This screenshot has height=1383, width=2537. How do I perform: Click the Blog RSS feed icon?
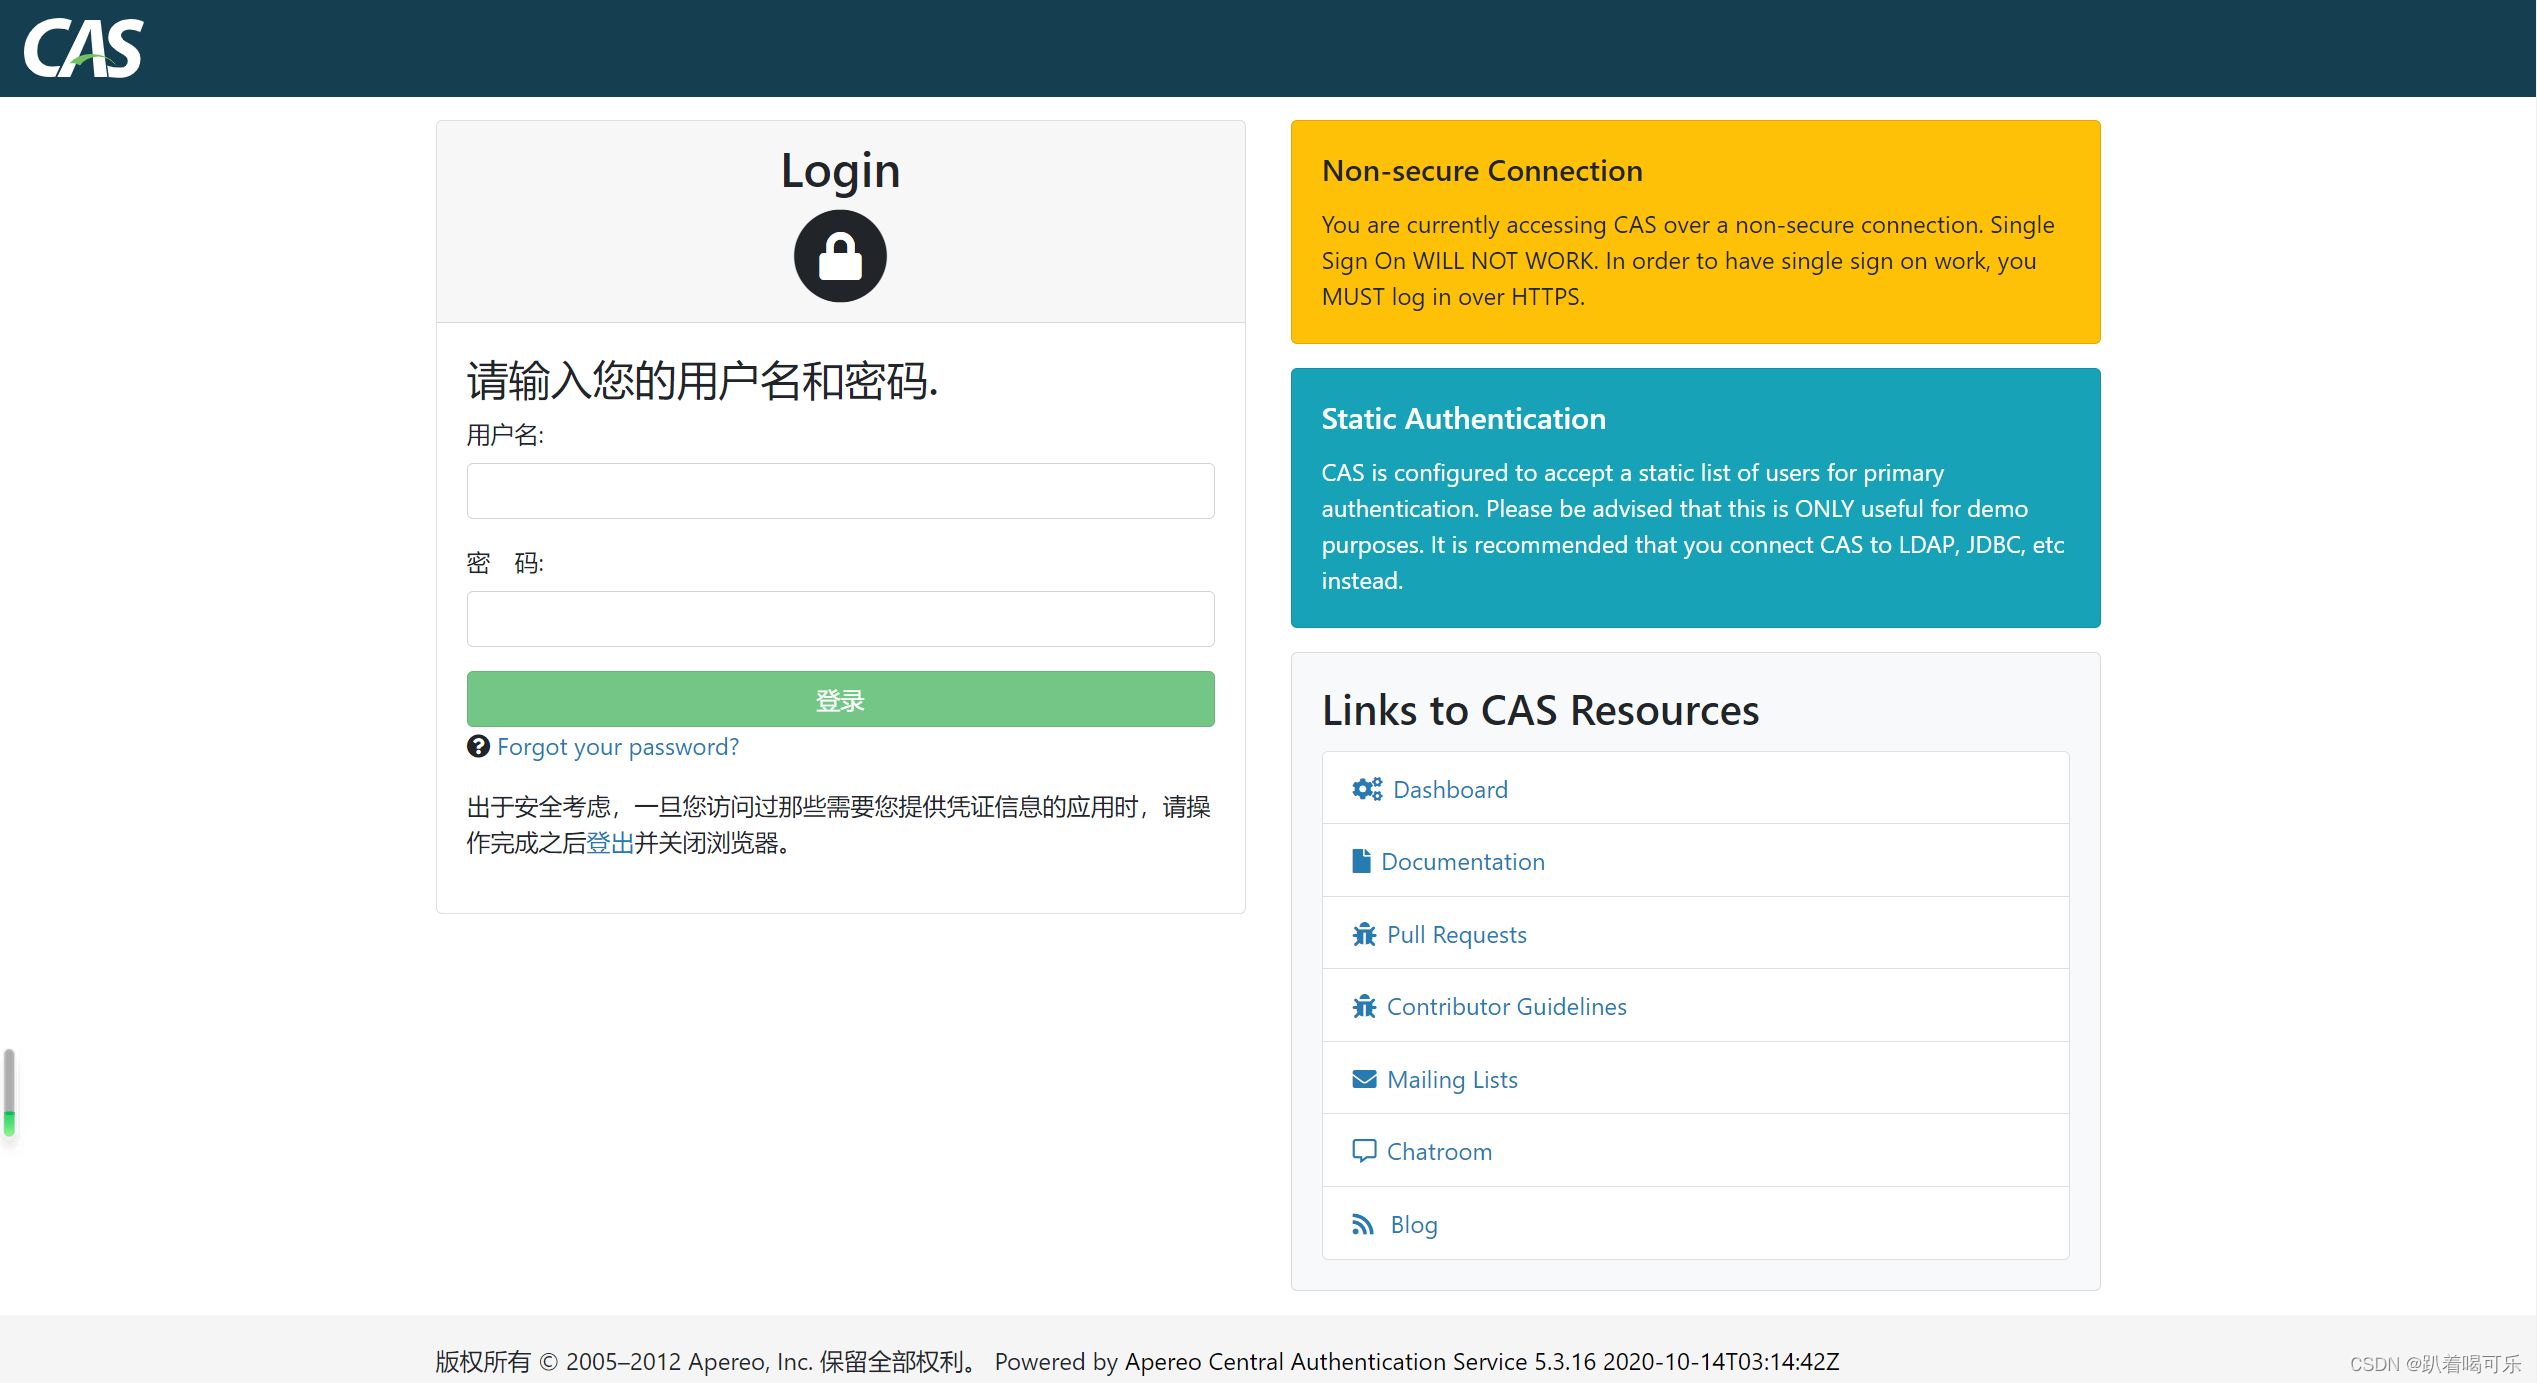pos(1364,1225)
